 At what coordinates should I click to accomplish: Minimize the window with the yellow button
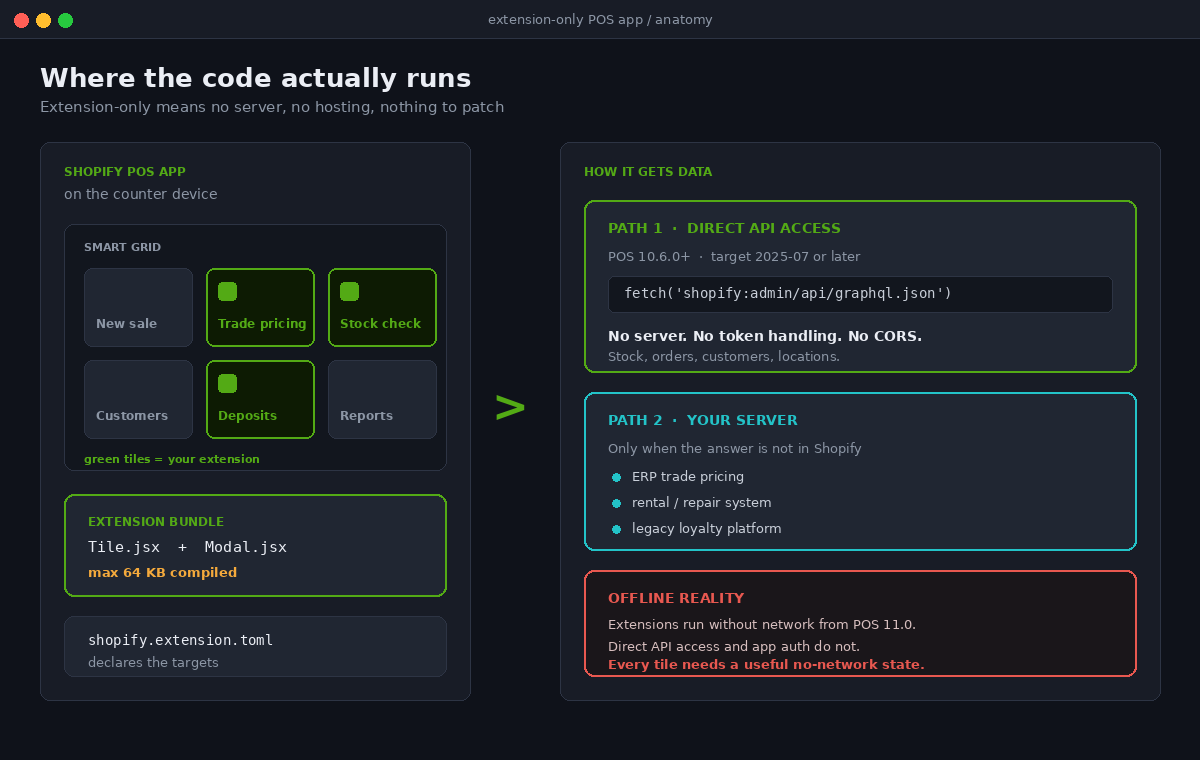(x=43, y=20)
